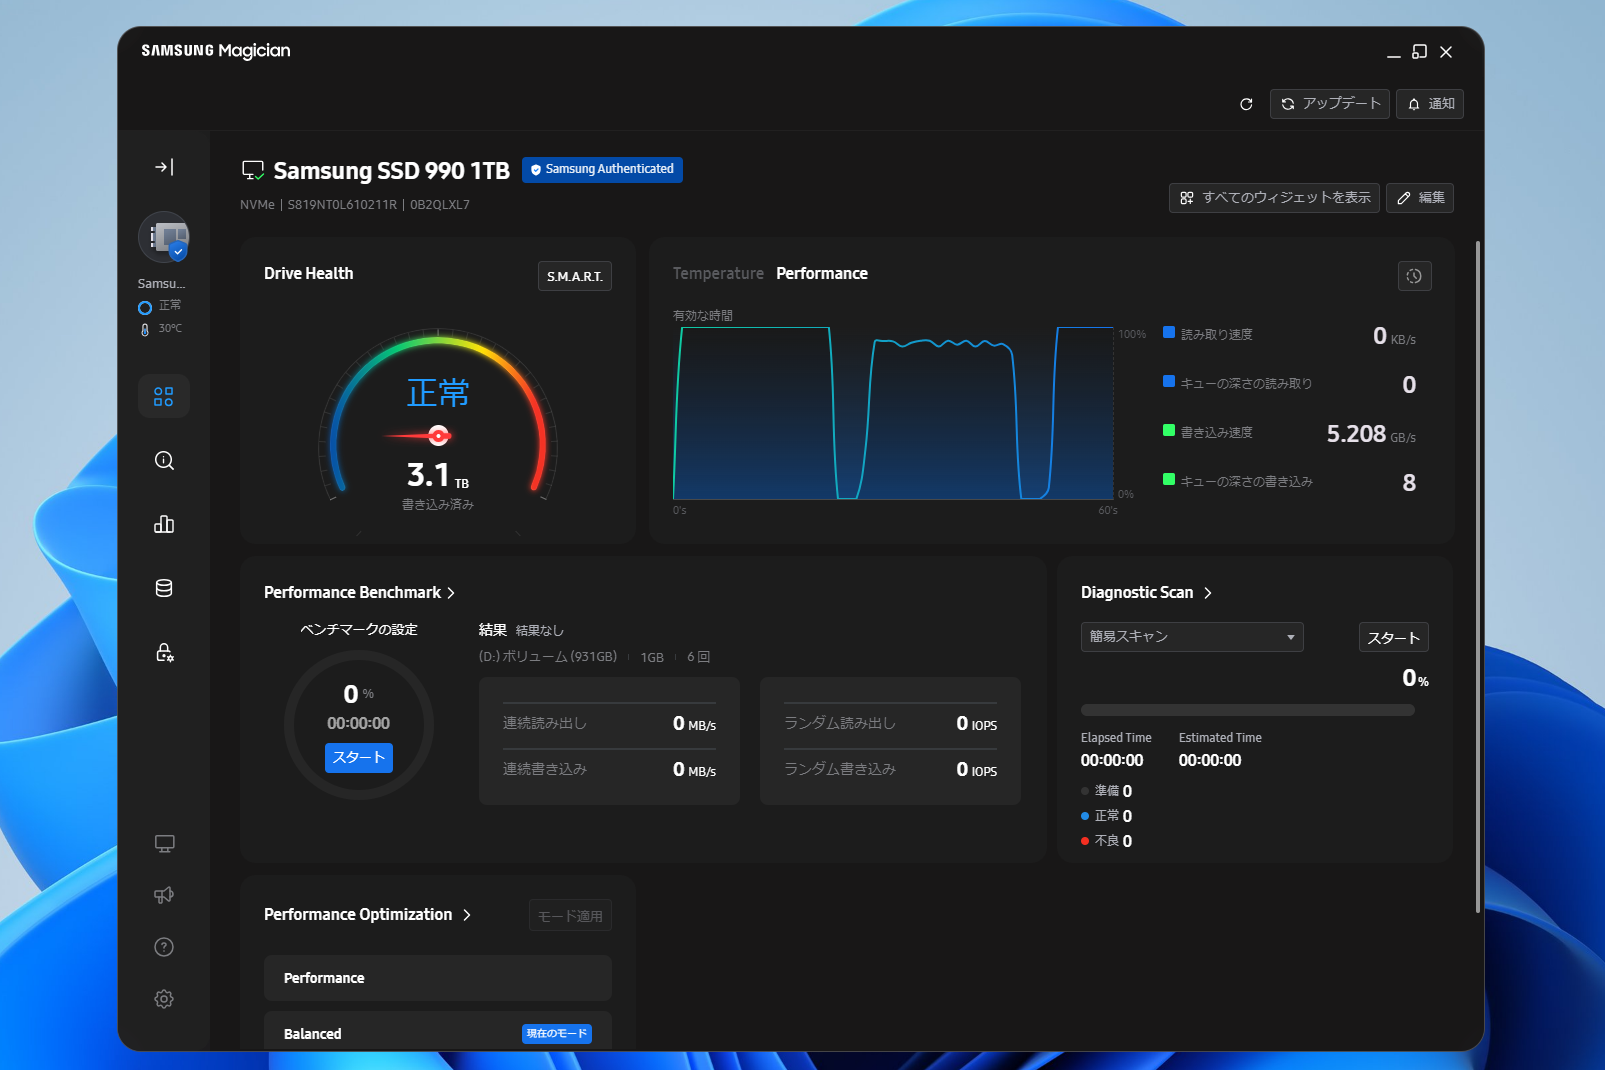
Task: Click the vertical scrollbar on the right
Action: (1478, 576)
